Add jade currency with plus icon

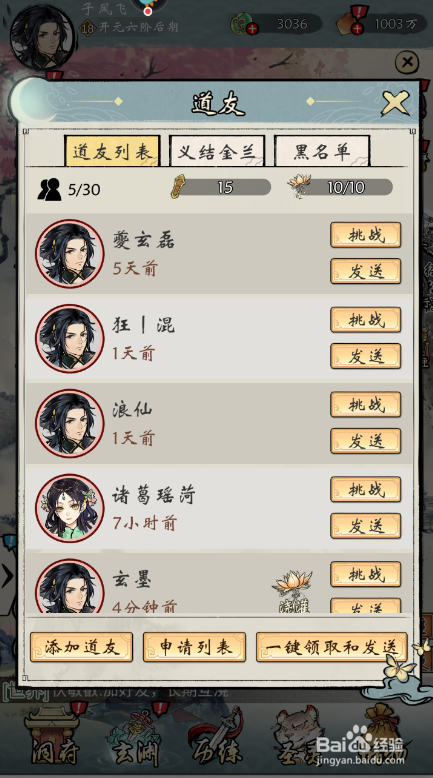click(x=252, y=29)
